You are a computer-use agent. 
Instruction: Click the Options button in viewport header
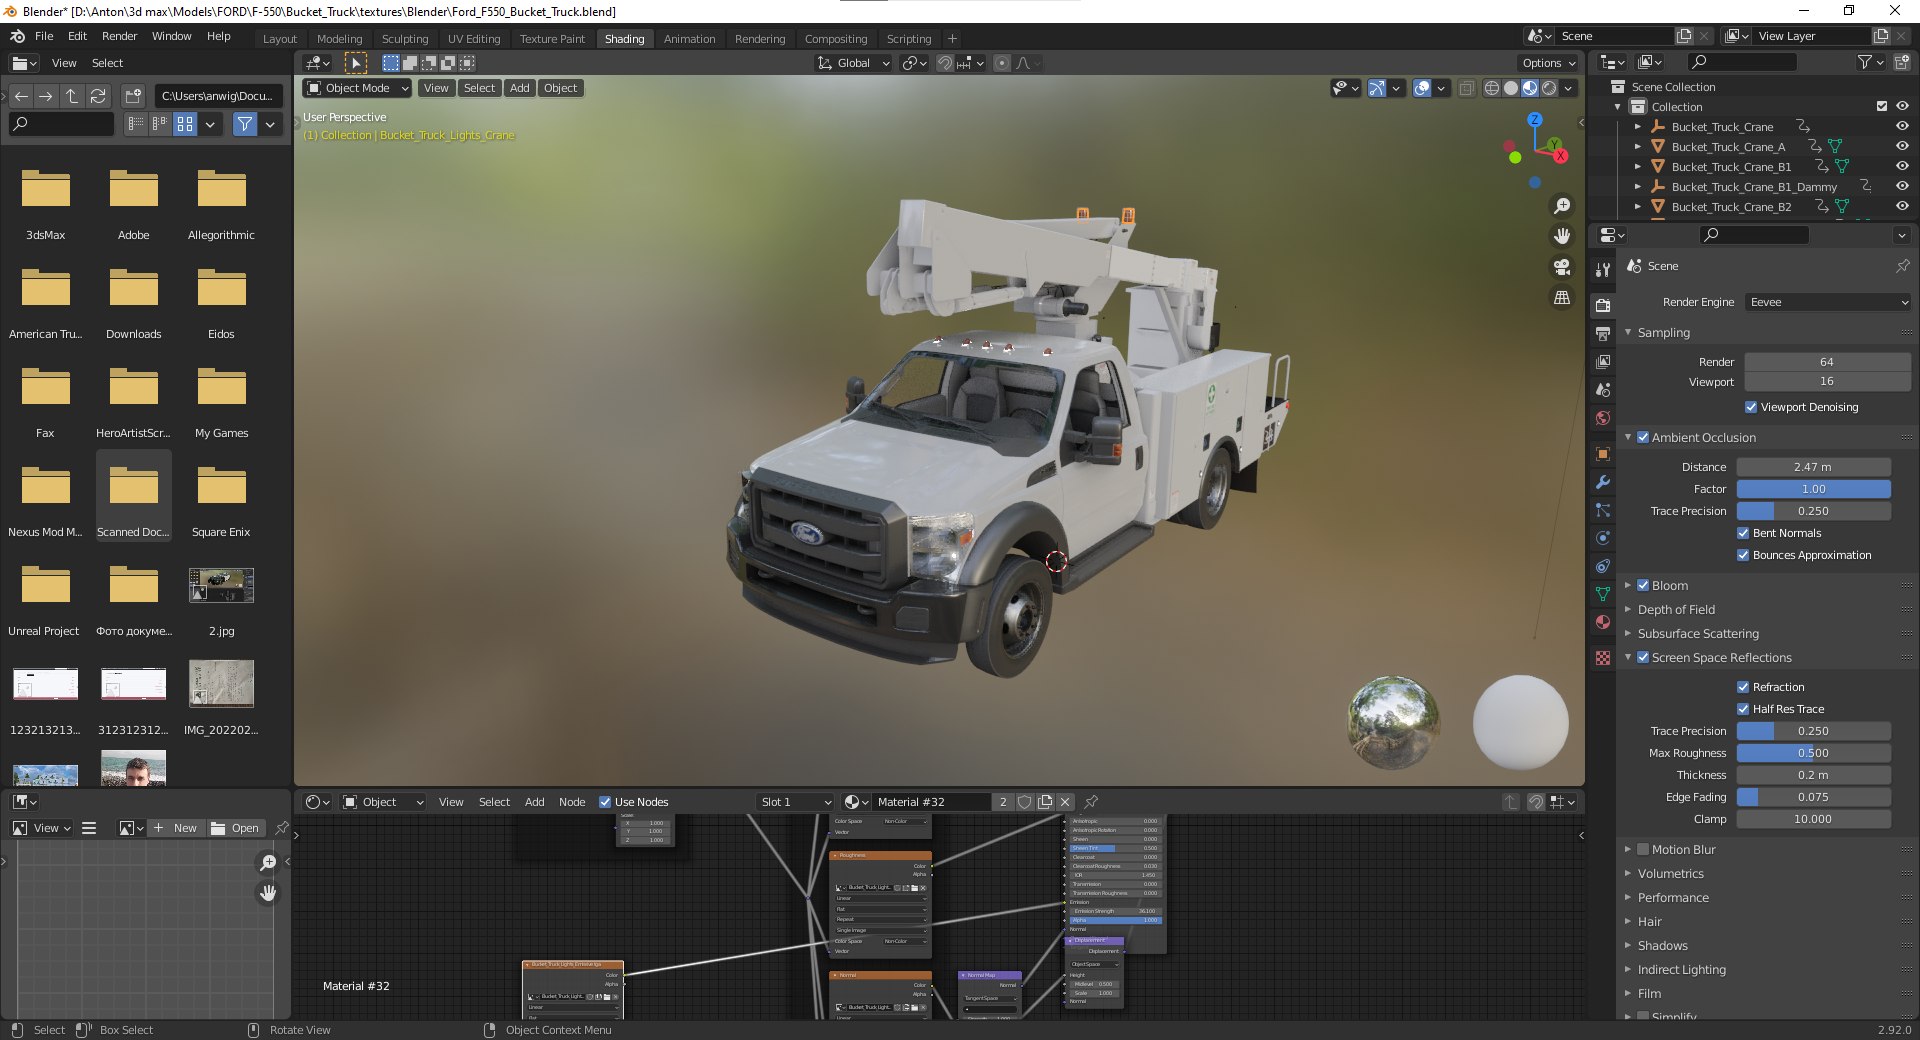coord(1548,63)
